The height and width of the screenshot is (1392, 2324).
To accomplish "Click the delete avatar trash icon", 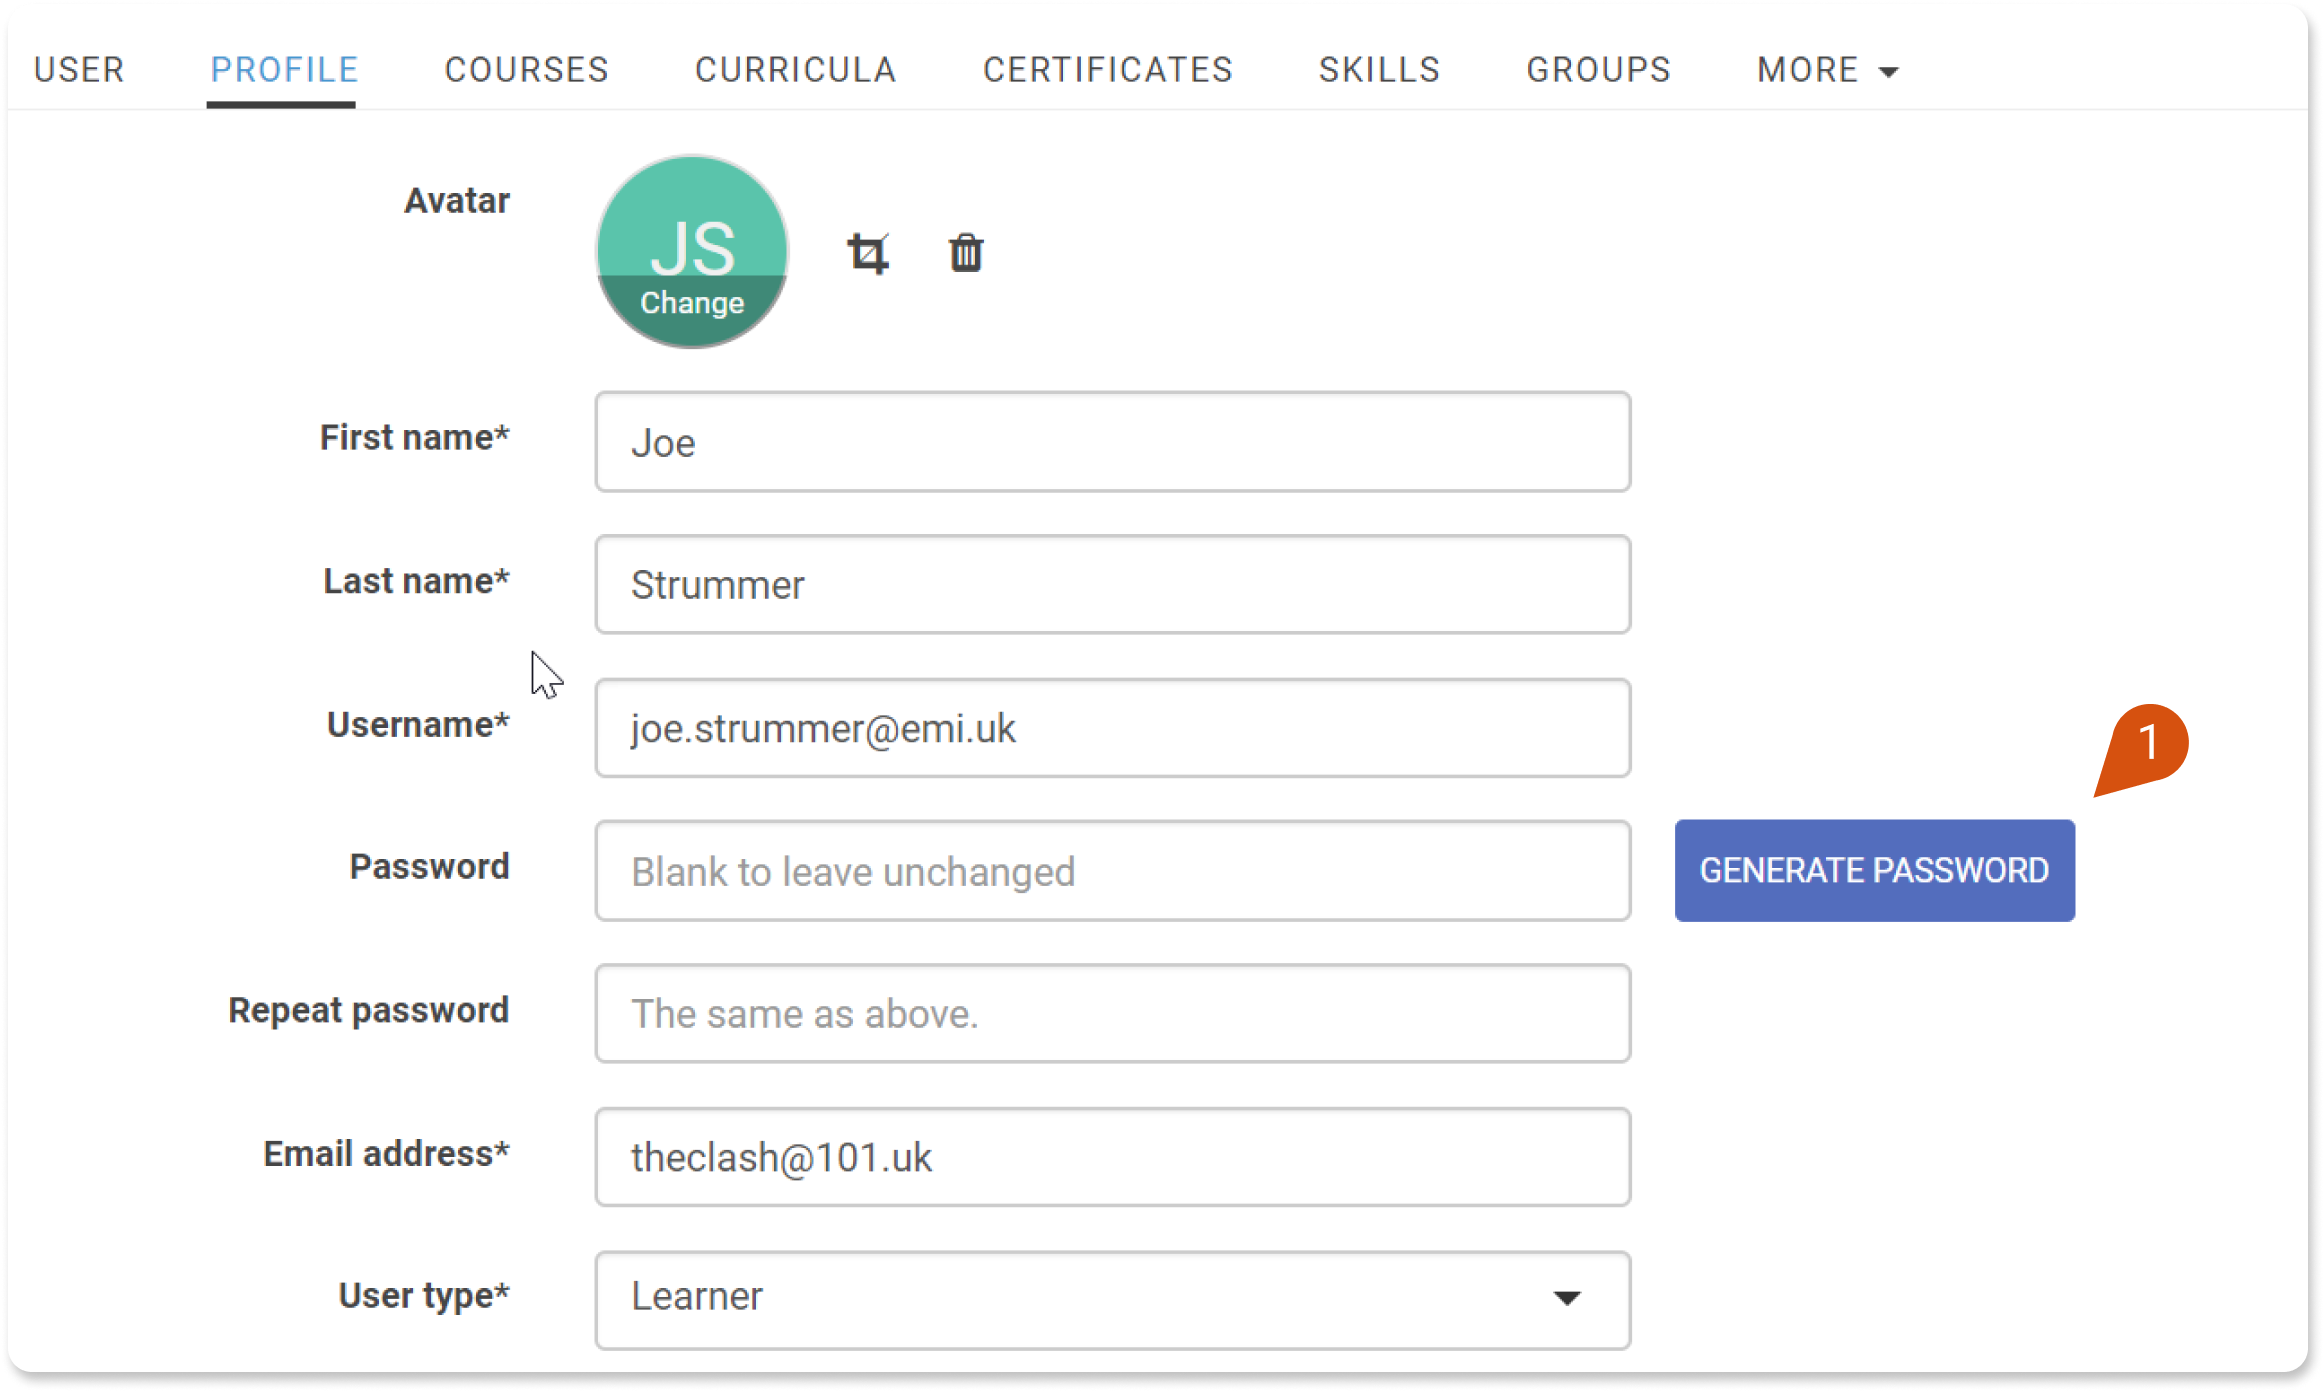I will click(964, 250).
